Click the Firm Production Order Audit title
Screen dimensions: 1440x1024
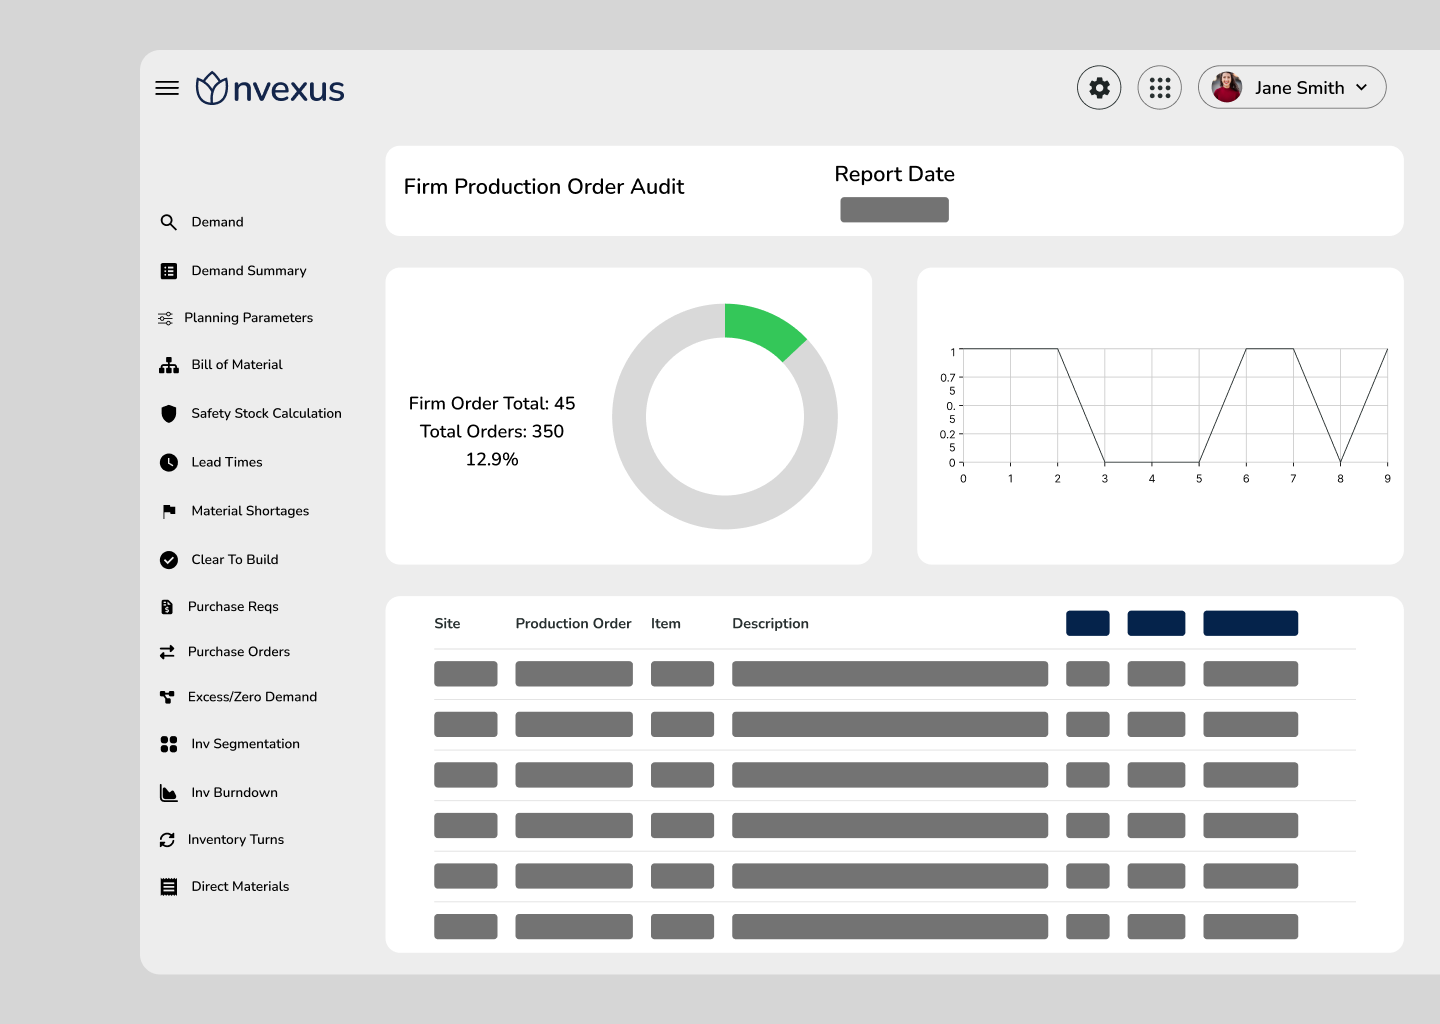click(x=544, y=187)
